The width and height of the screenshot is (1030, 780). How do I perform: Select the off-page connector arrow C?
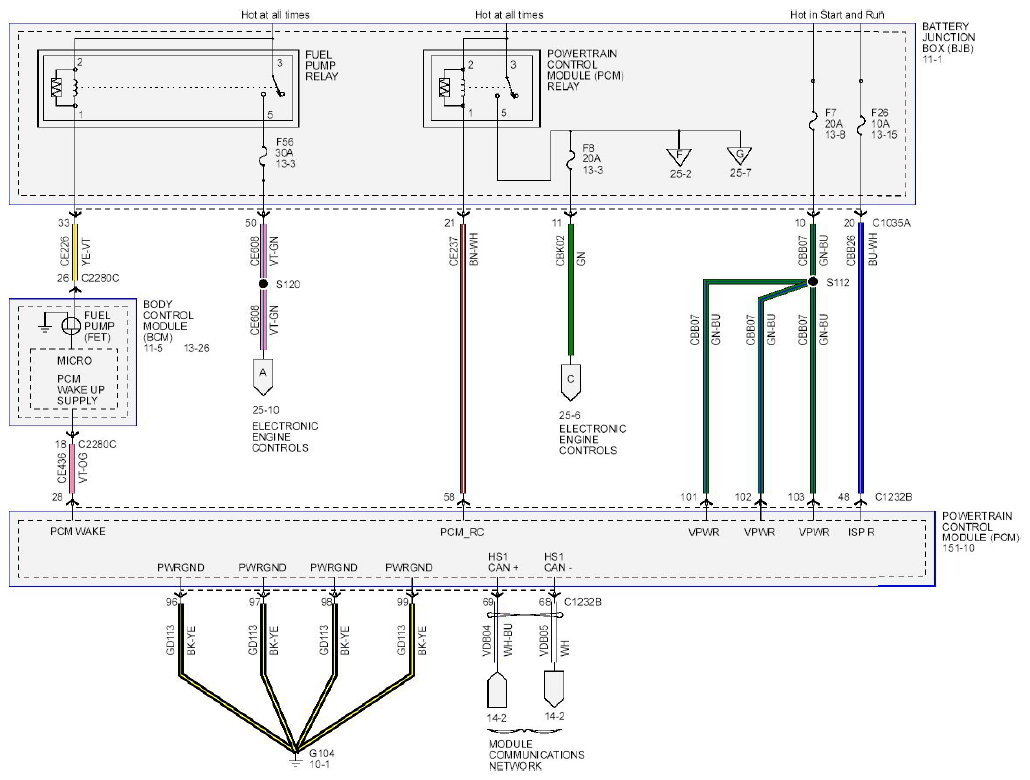pos(570,383)
